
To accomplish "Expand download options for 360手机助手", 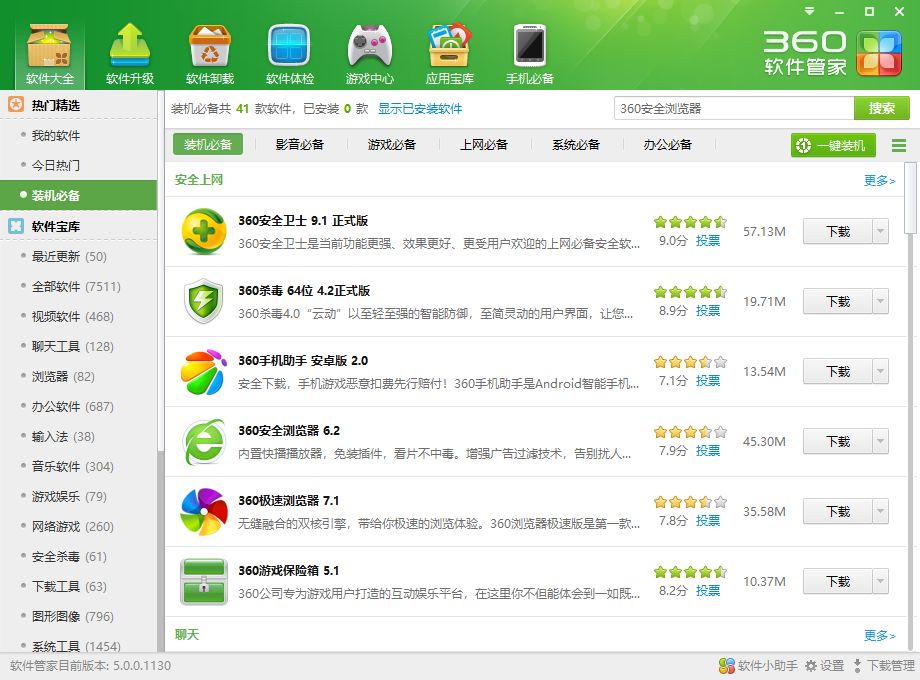I will 880,371.
